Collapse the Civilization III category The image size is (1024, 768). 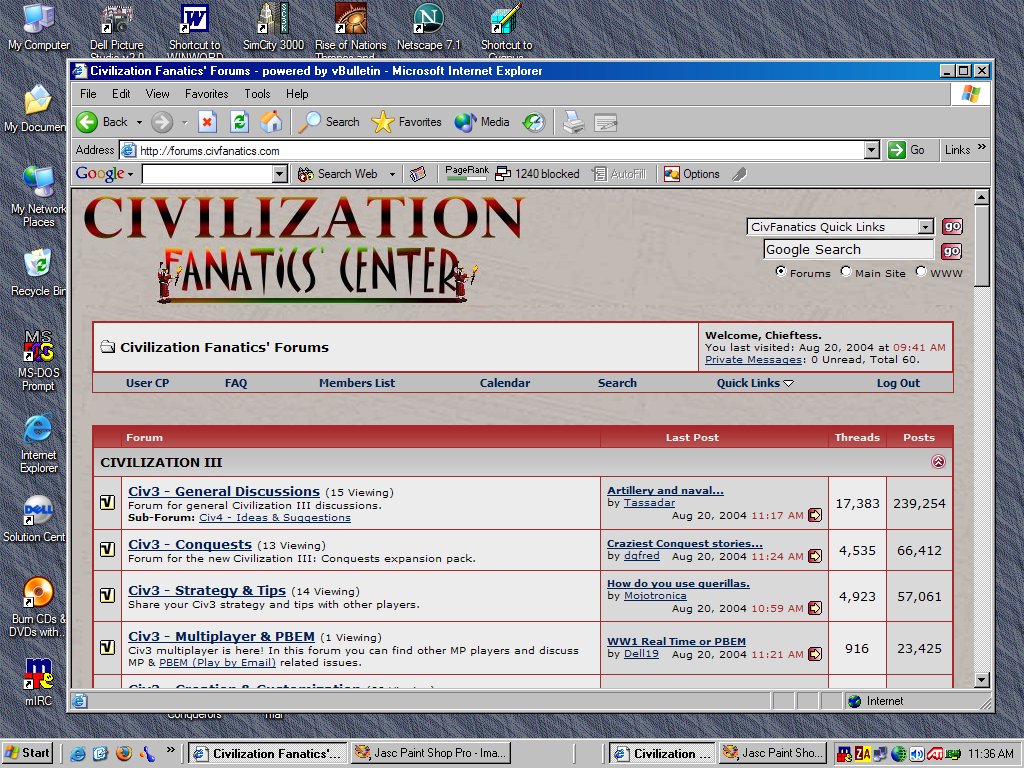click(x=938, y=462)
